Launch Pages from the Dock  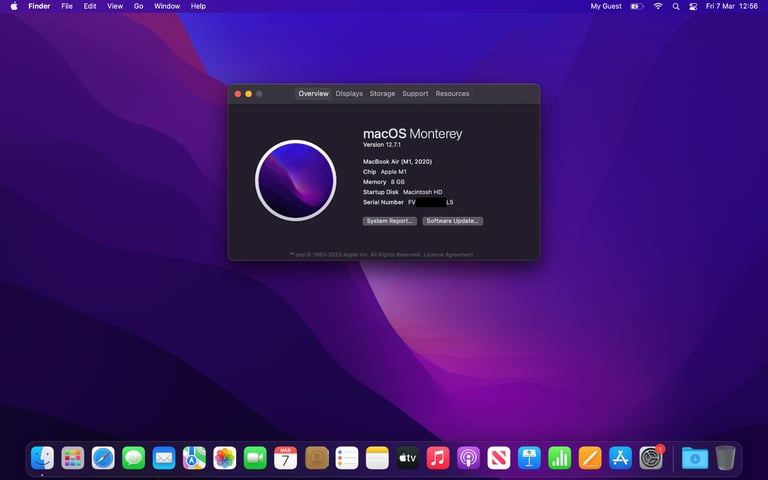coord(590,458)
